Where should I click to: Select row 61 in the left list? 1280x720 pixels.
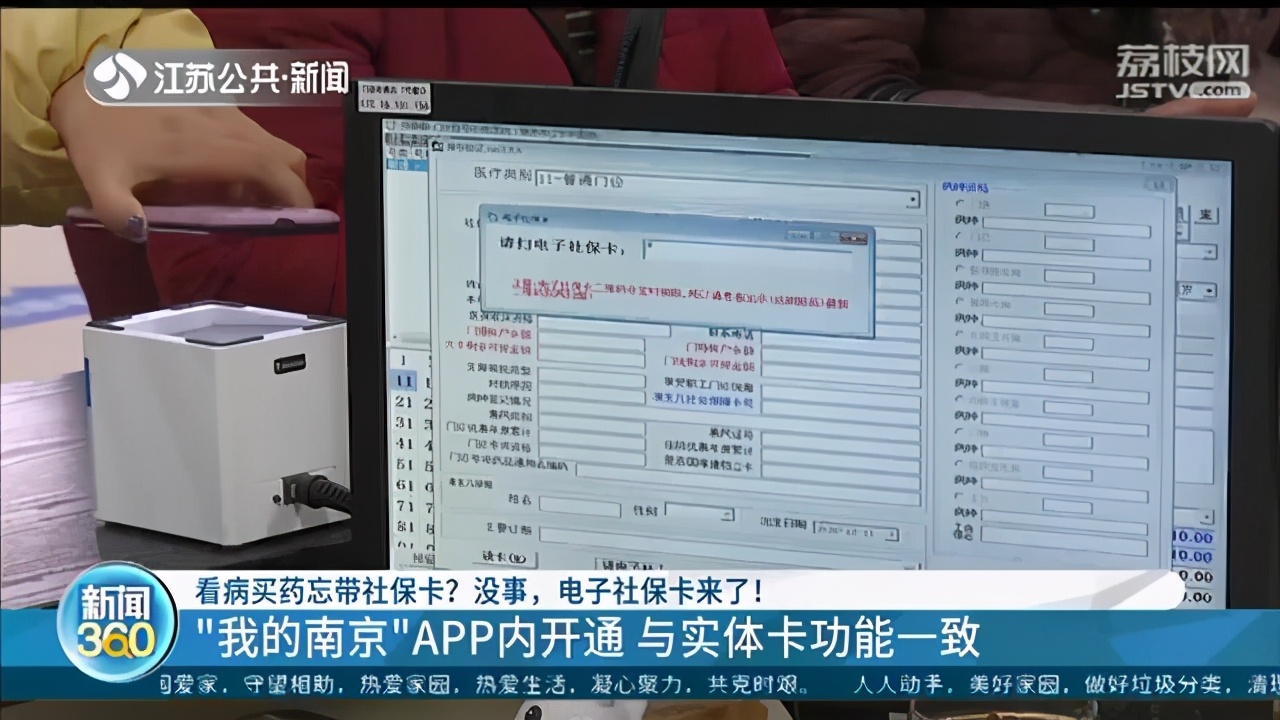[404, 486]
